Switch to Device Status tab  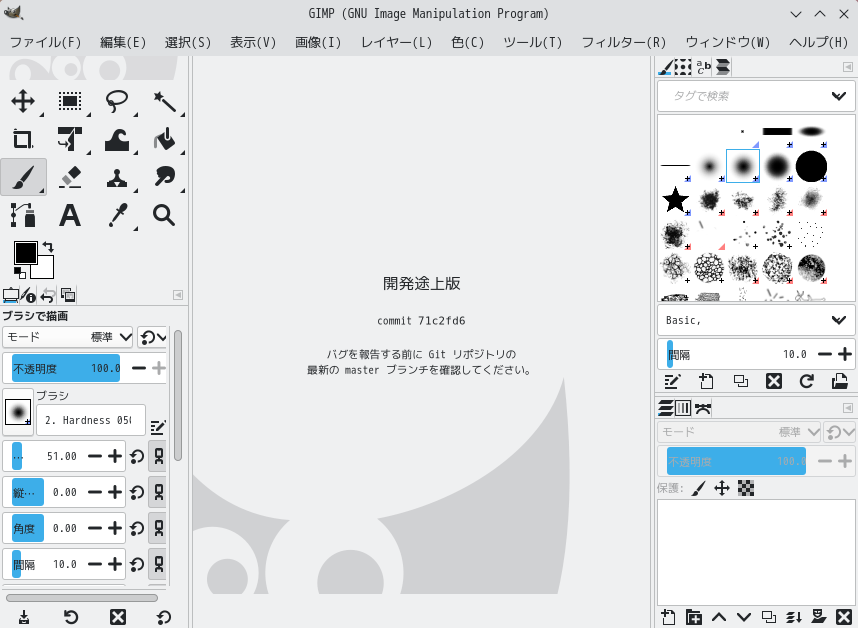point(28,295)
